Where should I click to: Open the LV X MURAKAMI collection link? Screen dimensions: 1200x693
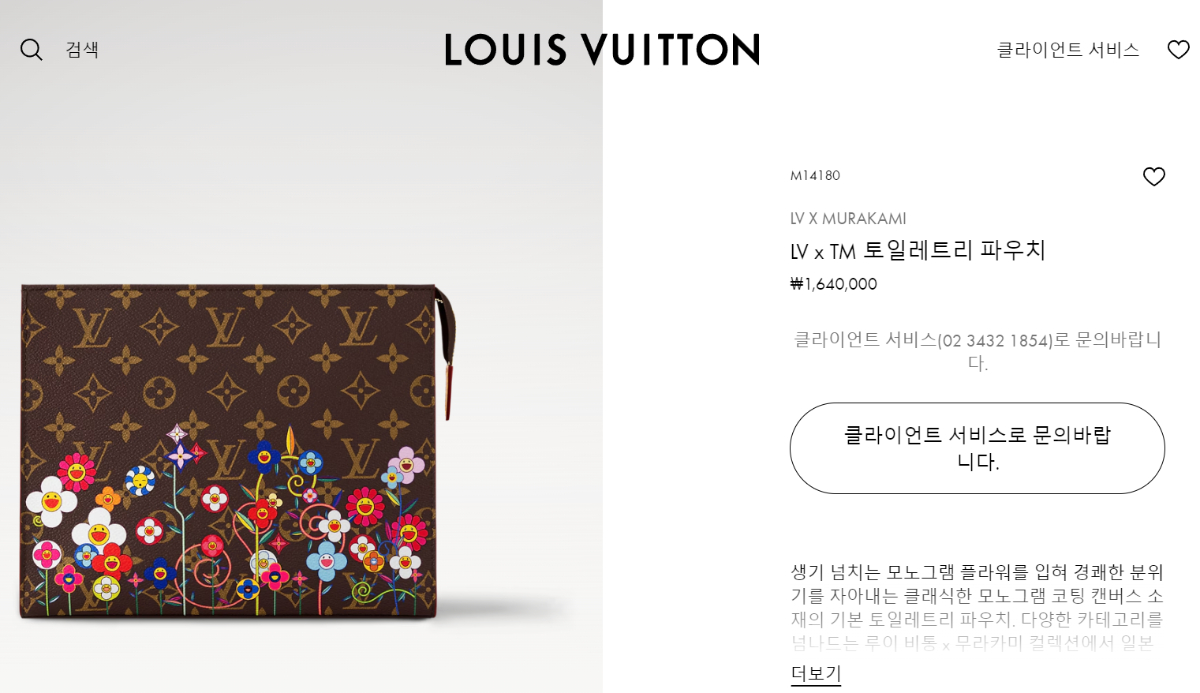click(x=848, y=218)
